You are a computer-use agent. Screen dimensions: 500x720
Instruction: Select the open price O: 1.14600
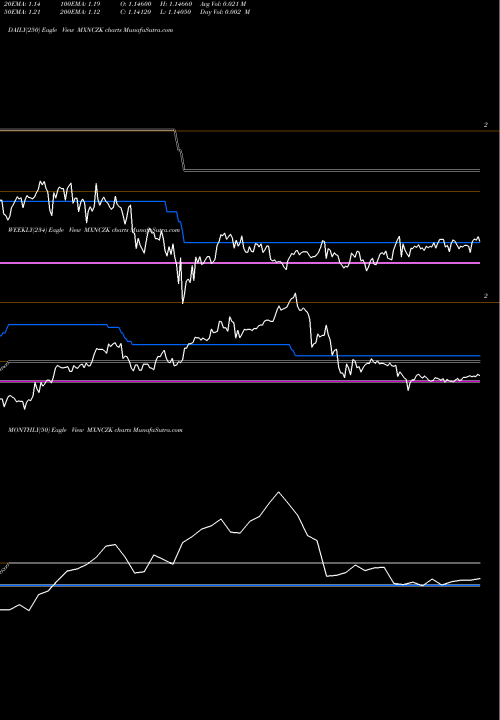(x=135, y=4)
